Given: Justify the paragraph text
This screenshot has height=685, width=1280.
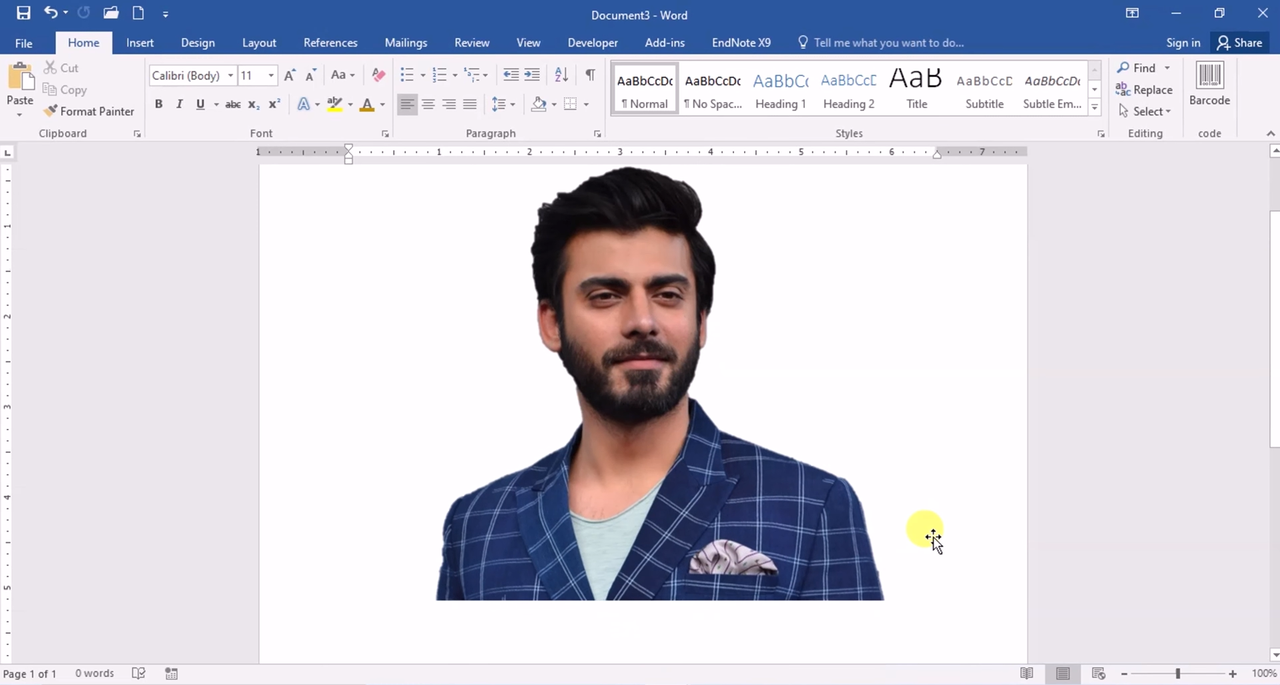Looking at the screenshot, I should click(470, 104).
